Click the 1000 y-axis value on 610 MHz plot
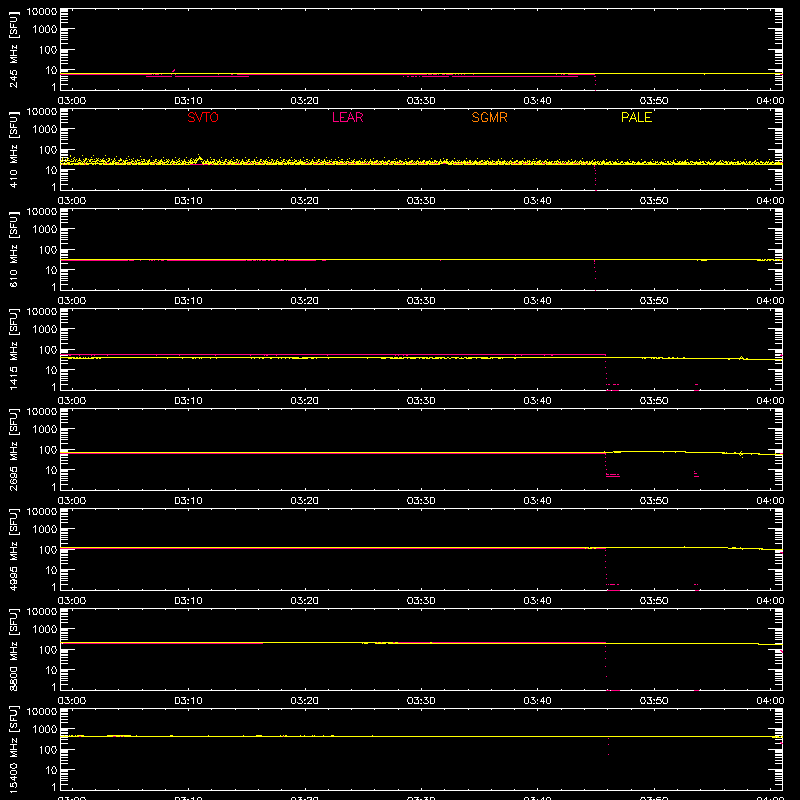The image size is (800, 800). 45,230
